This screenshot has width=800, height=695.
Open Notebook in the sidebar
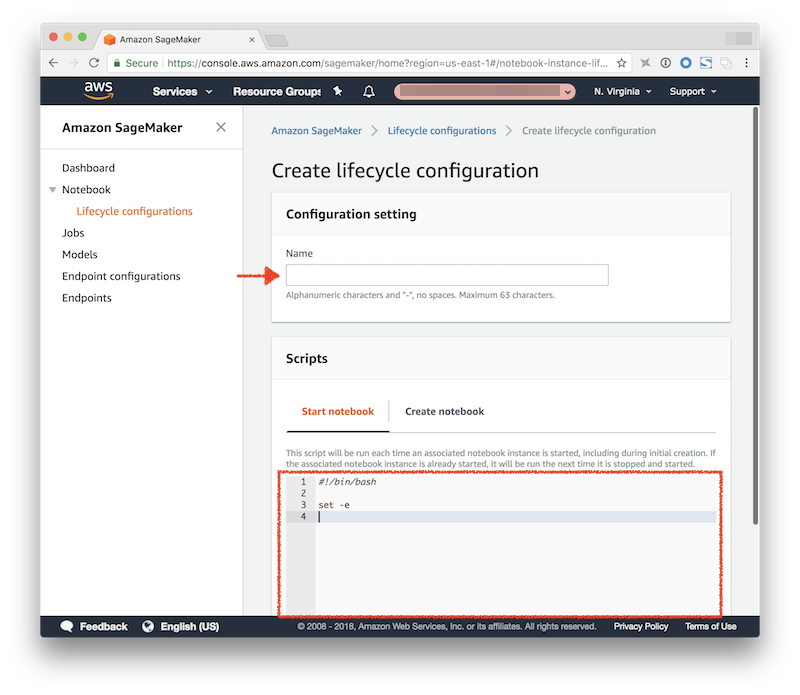click(x=86, y=189)
